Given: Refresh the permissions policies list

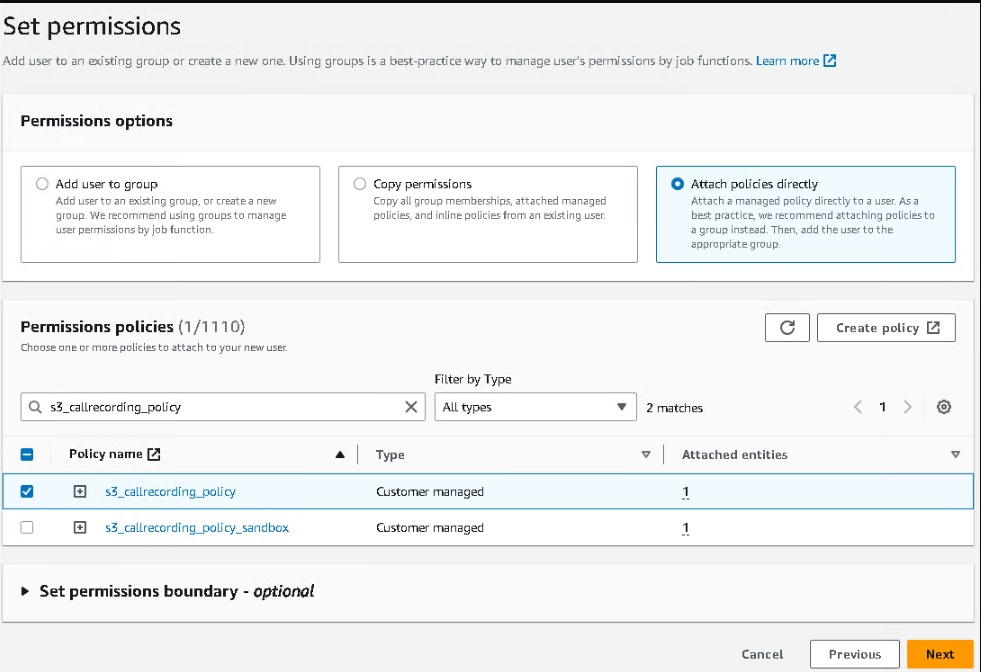Looking at the screenshot, I should (787, 328).
